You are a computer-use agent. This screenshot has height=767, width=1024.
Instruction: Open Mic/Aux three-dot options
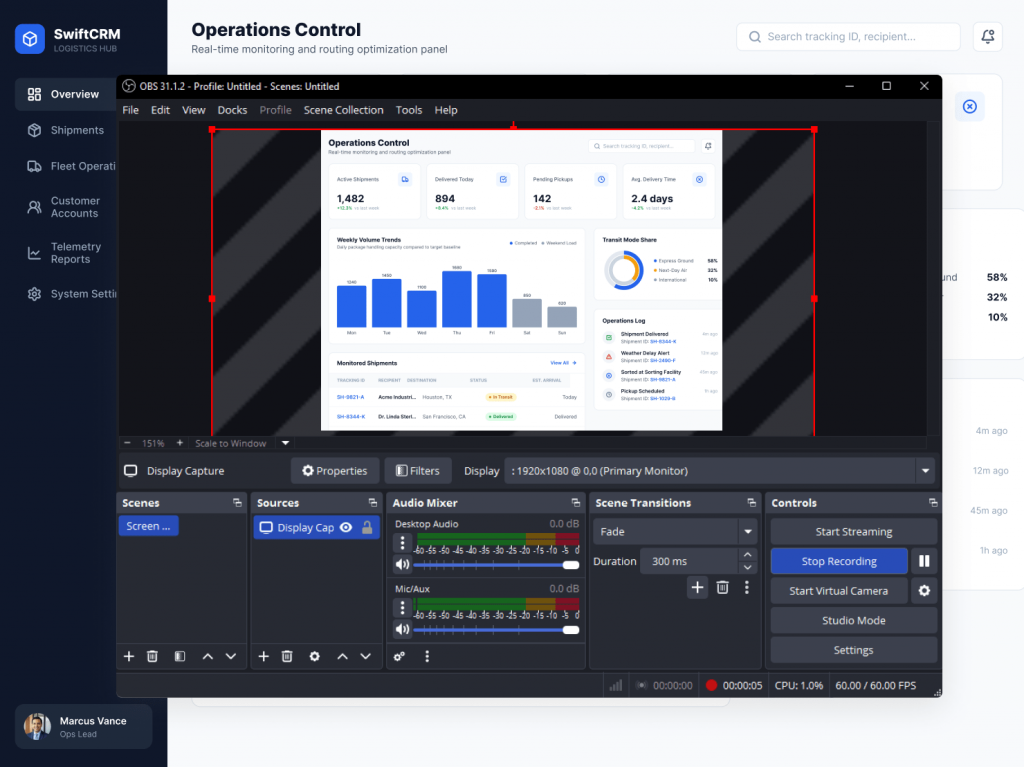(x=402, y=608)
